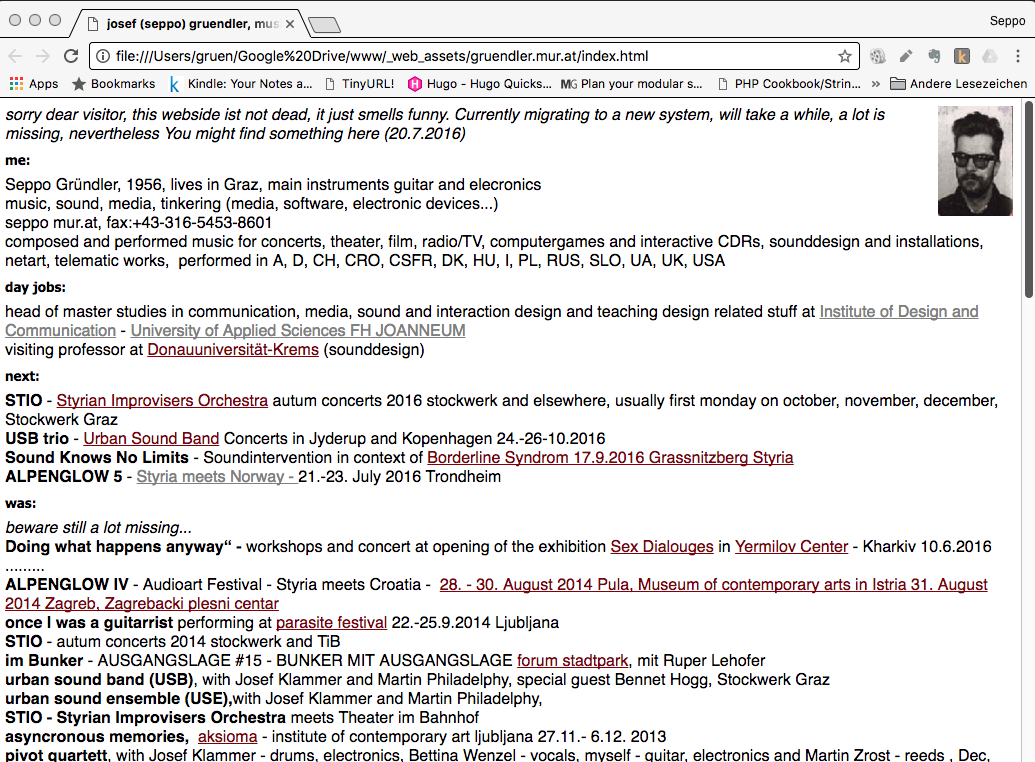Open the PHP Cookbook bookmark
The height and width of the screenshot is (762, 1035).
789,84
